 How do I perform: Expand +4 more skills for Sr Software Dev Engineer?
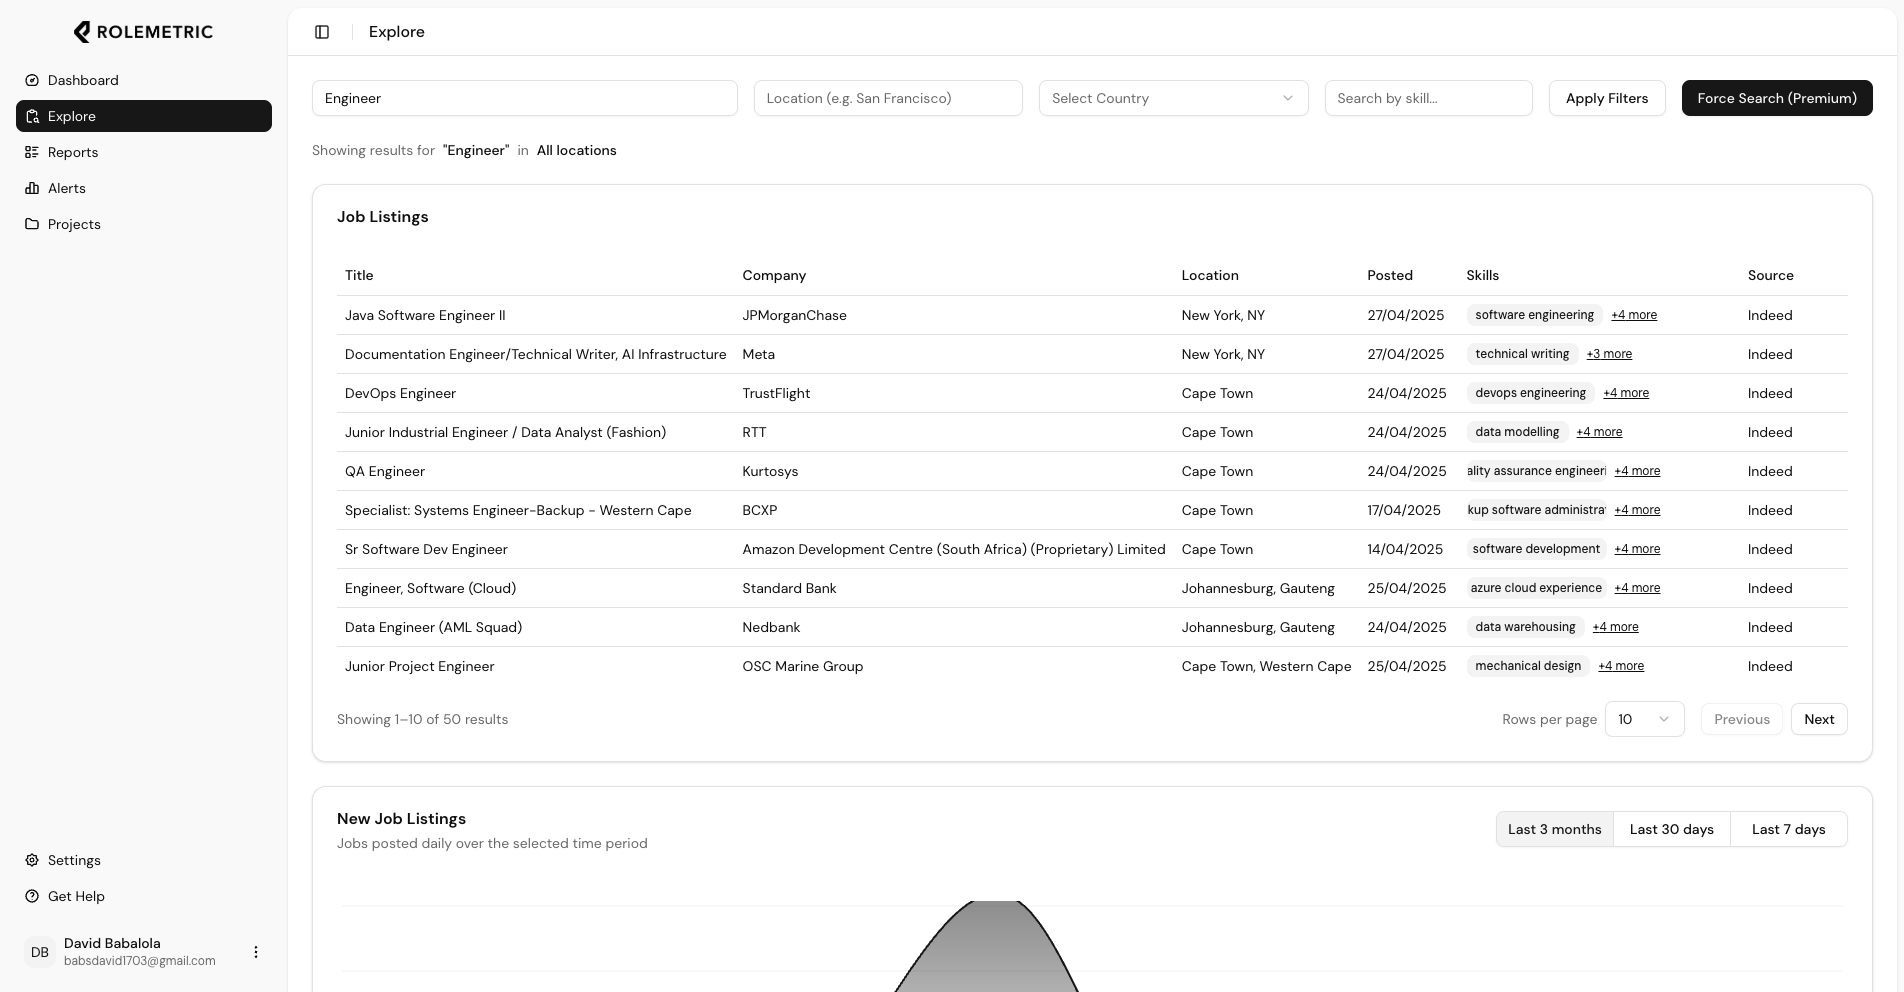(1637, 549)
